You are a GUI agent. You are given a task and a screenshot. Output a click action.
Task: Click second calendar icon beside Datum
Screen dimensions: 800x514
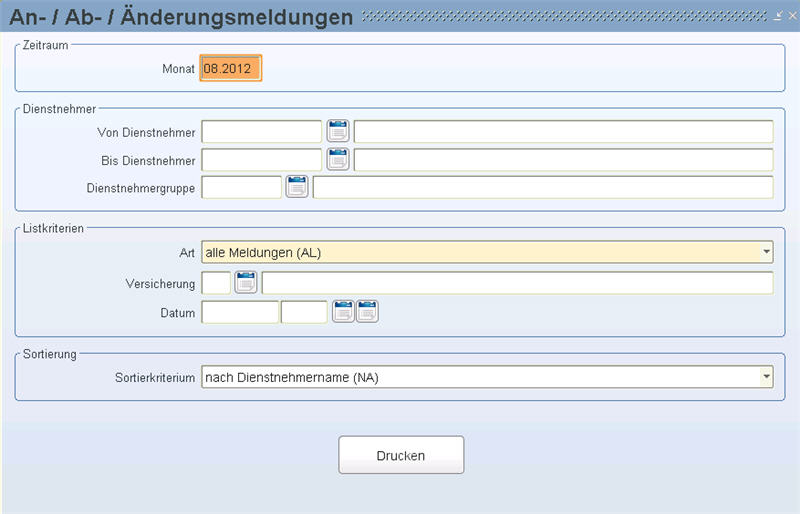367,311
